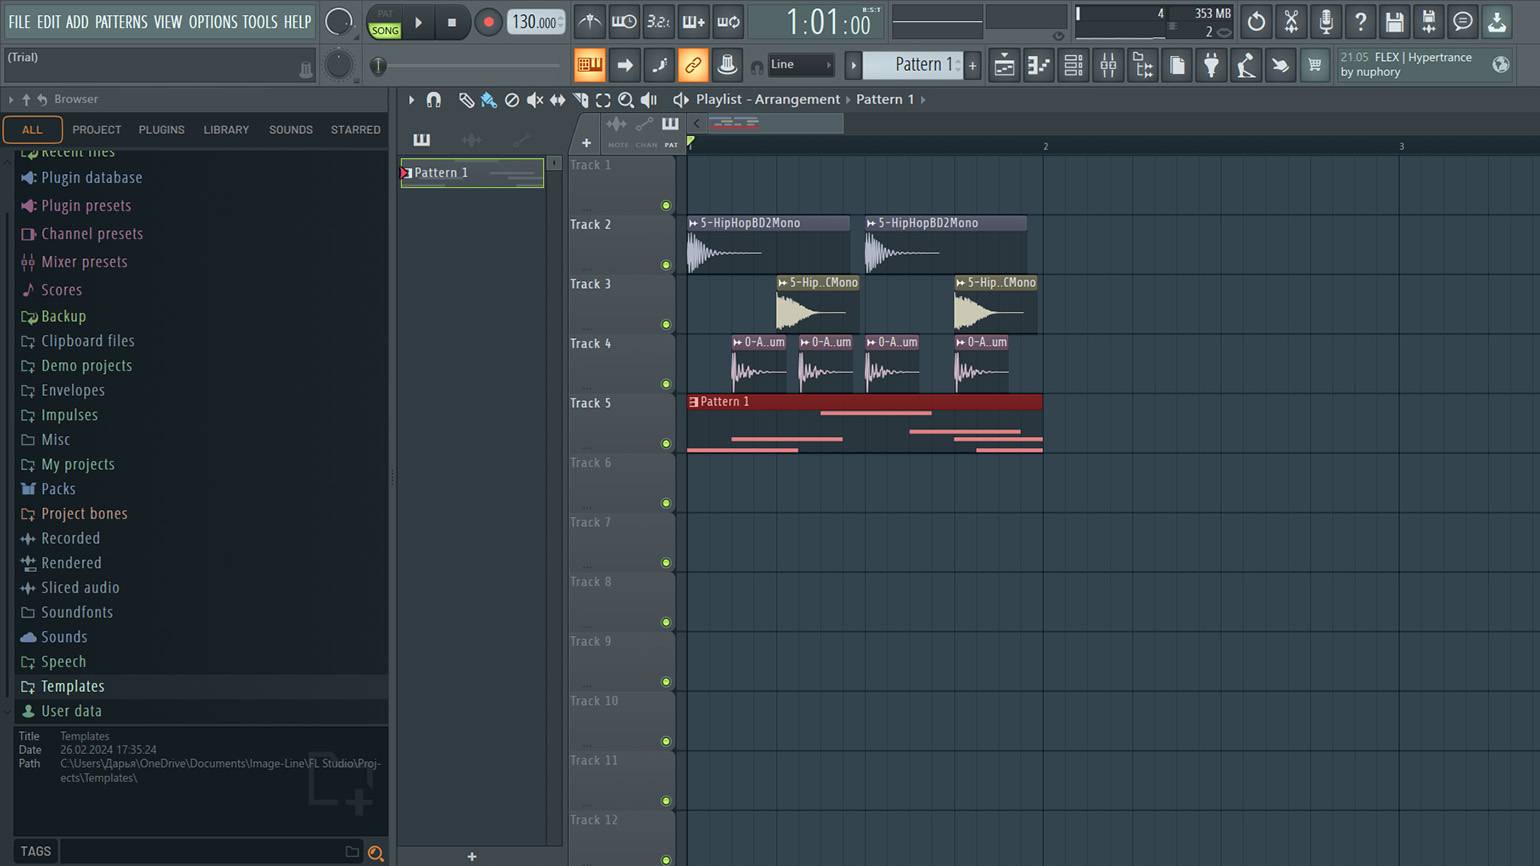The width and height of the screenshot is (1540, 866).
Task: Select the Slip tool in playlist toolbar
Action: [558, 100]
